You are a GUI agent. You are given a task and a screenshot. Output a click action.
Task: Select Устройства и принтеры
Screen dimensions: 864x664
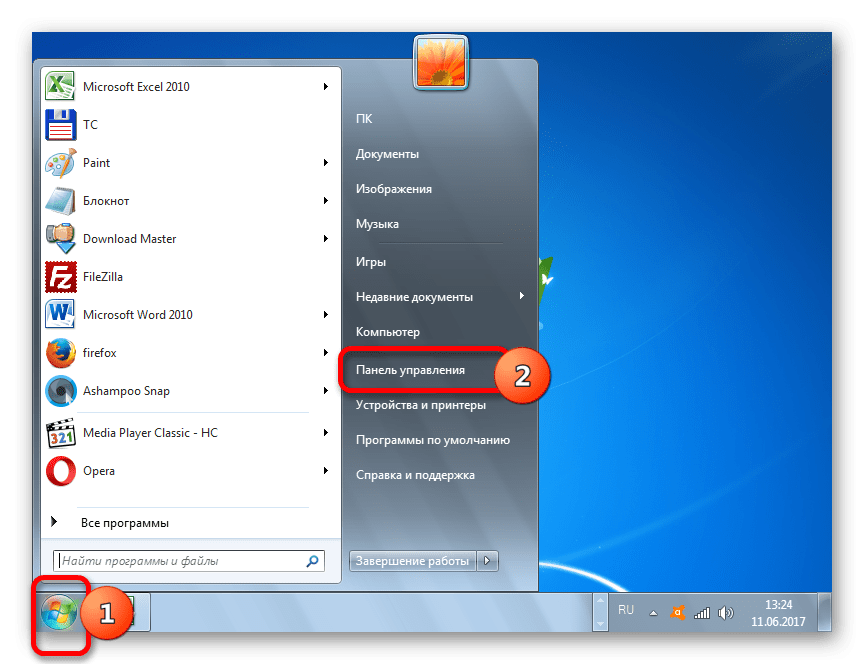click(x=420, y=405)
